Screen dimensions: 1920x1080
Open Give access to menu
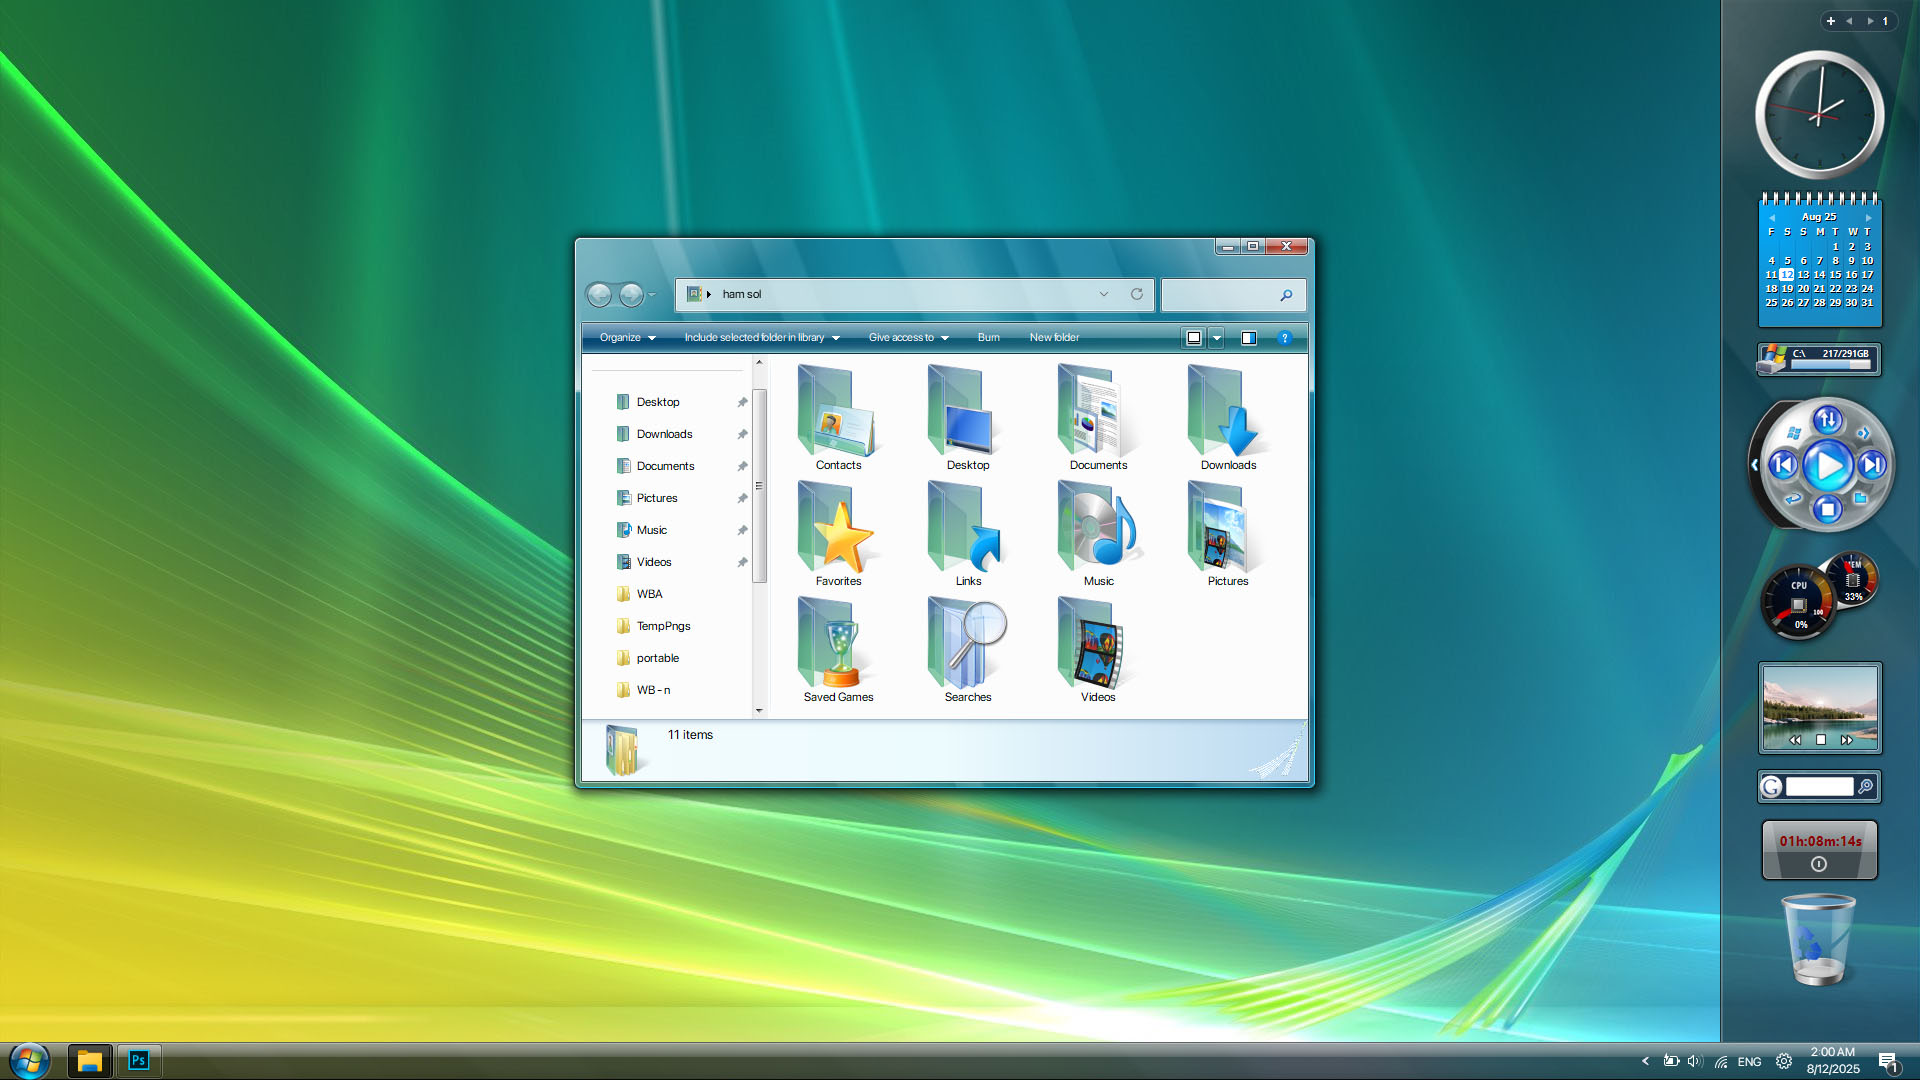click(x=909, y=338)
